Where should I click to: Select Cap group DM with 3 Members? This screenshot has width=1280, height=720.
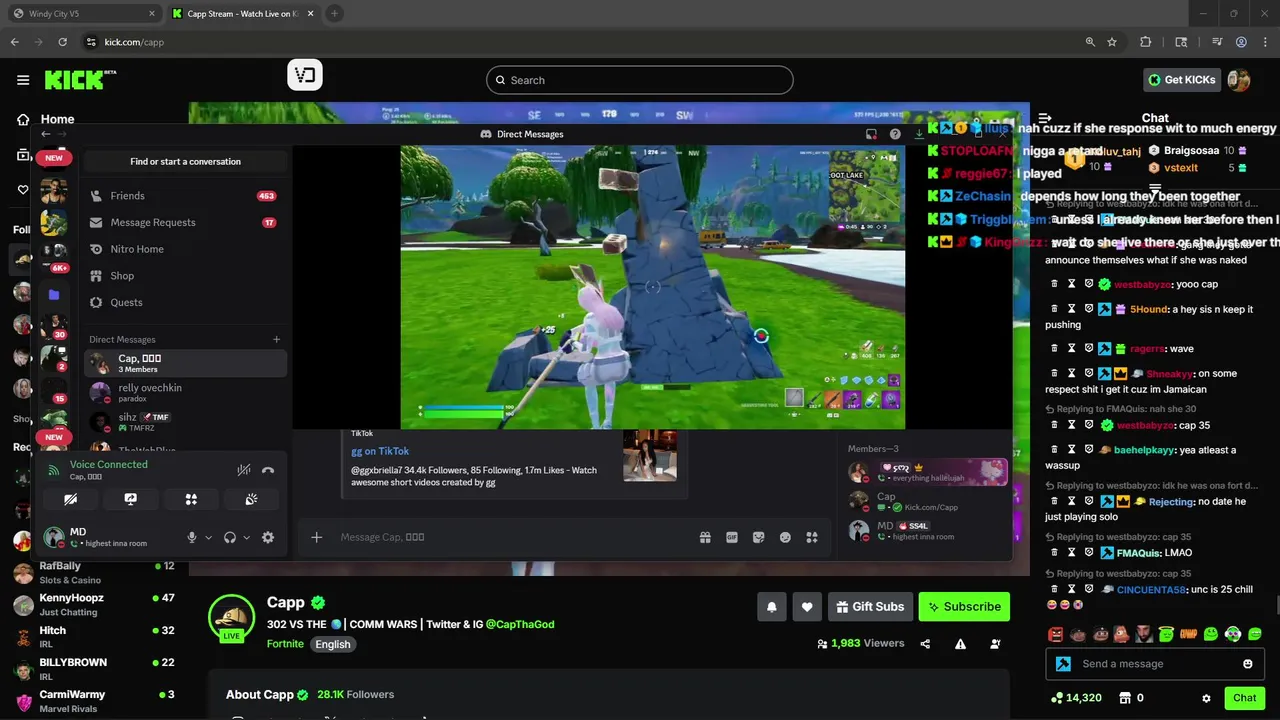coord(185,363)
